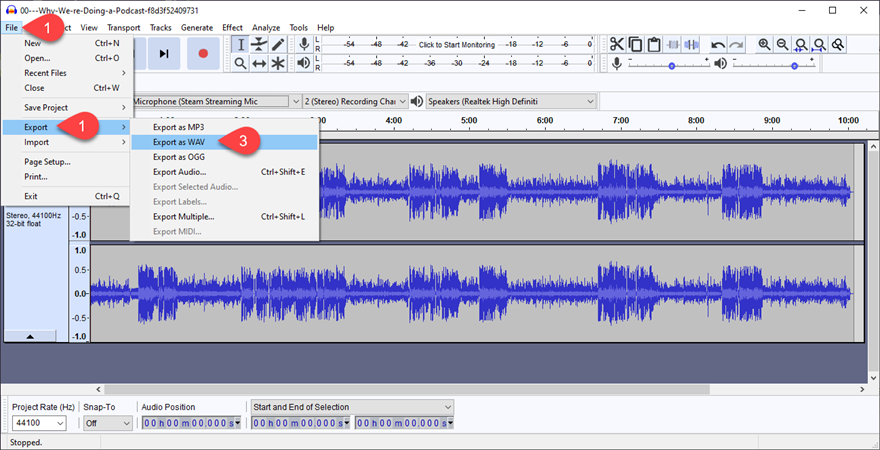Choose Export as WAV from the submenu
The image size is (880, 450).
tap(180, 142)
